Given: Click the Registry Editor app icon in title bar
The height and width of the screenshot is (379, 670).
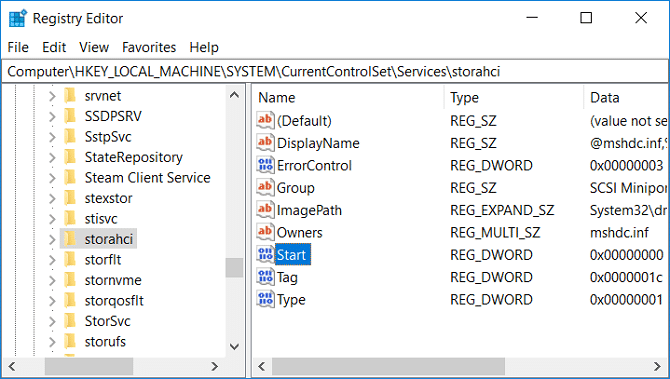Looking at the screenshot, I should pos(17,18).
